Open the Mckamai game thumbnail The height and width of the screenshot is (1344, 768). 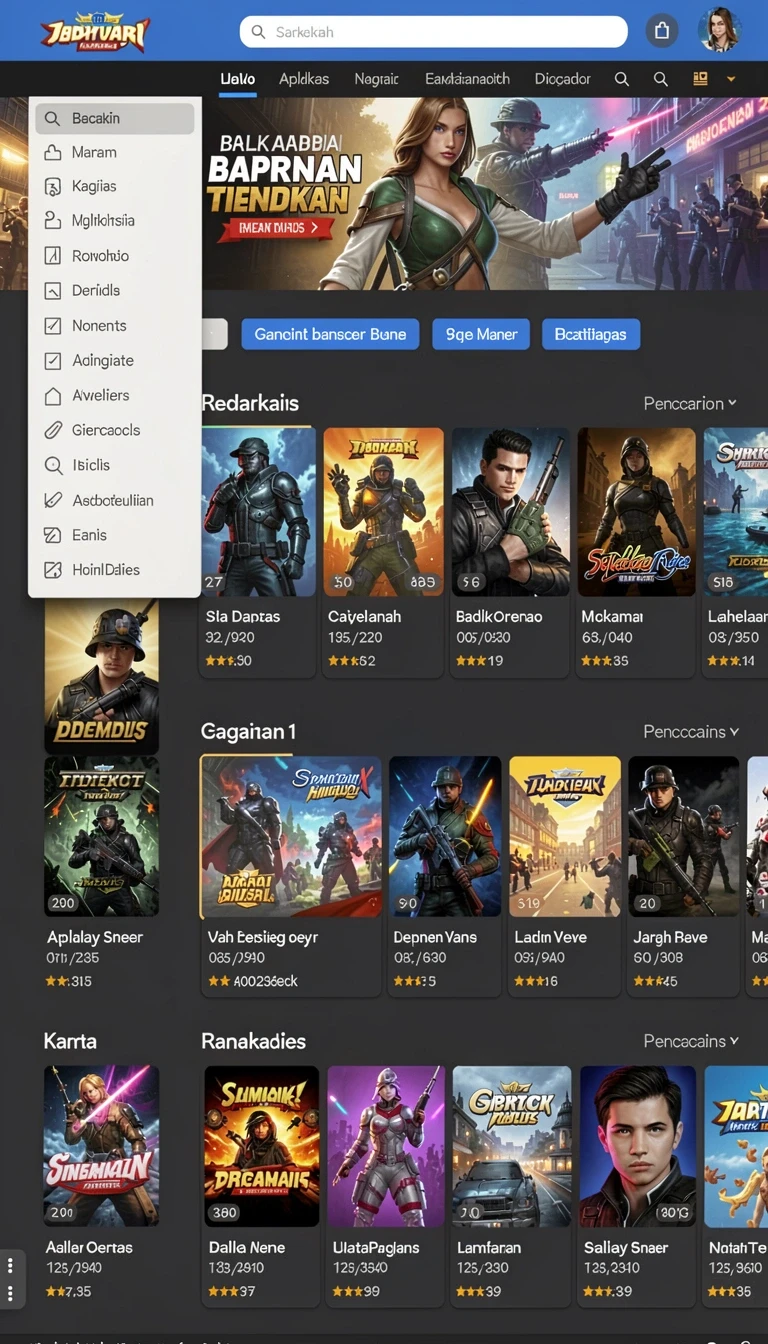636,512
